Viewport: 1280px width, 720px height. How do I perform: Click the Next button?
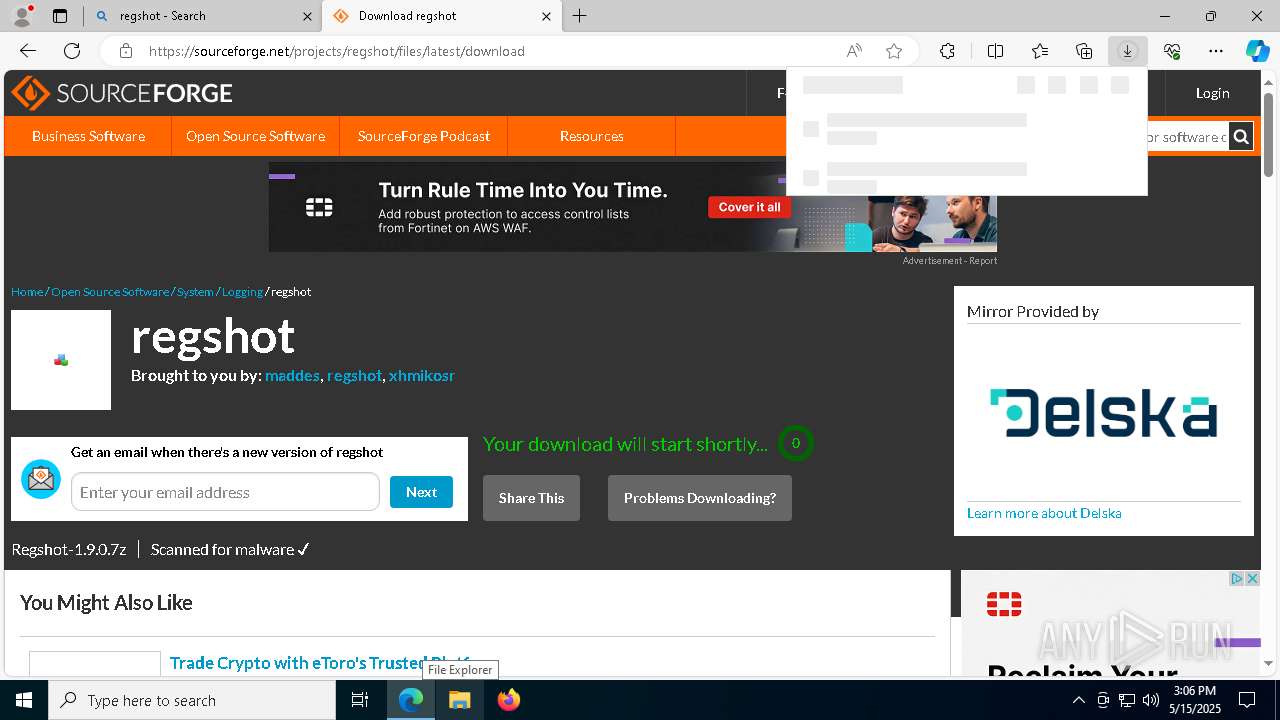(x=421, y=492)
